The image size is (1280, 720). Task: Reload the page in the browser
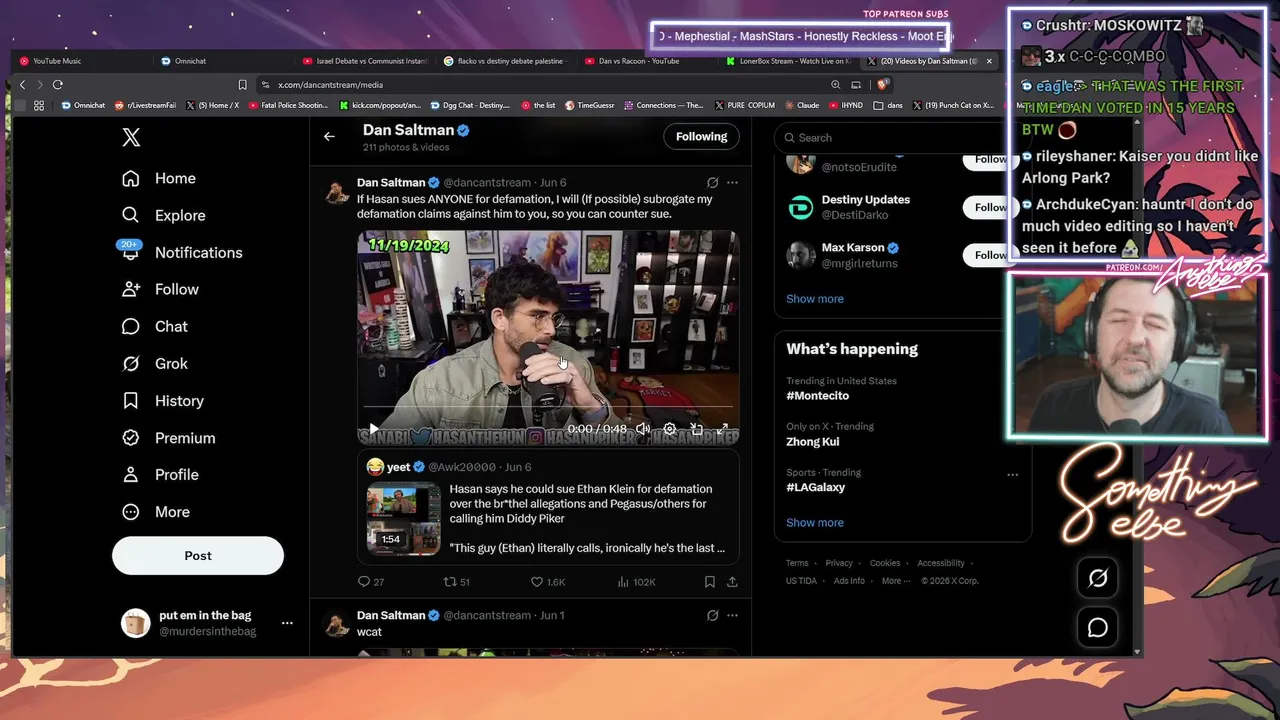click(x=58, y=85)
